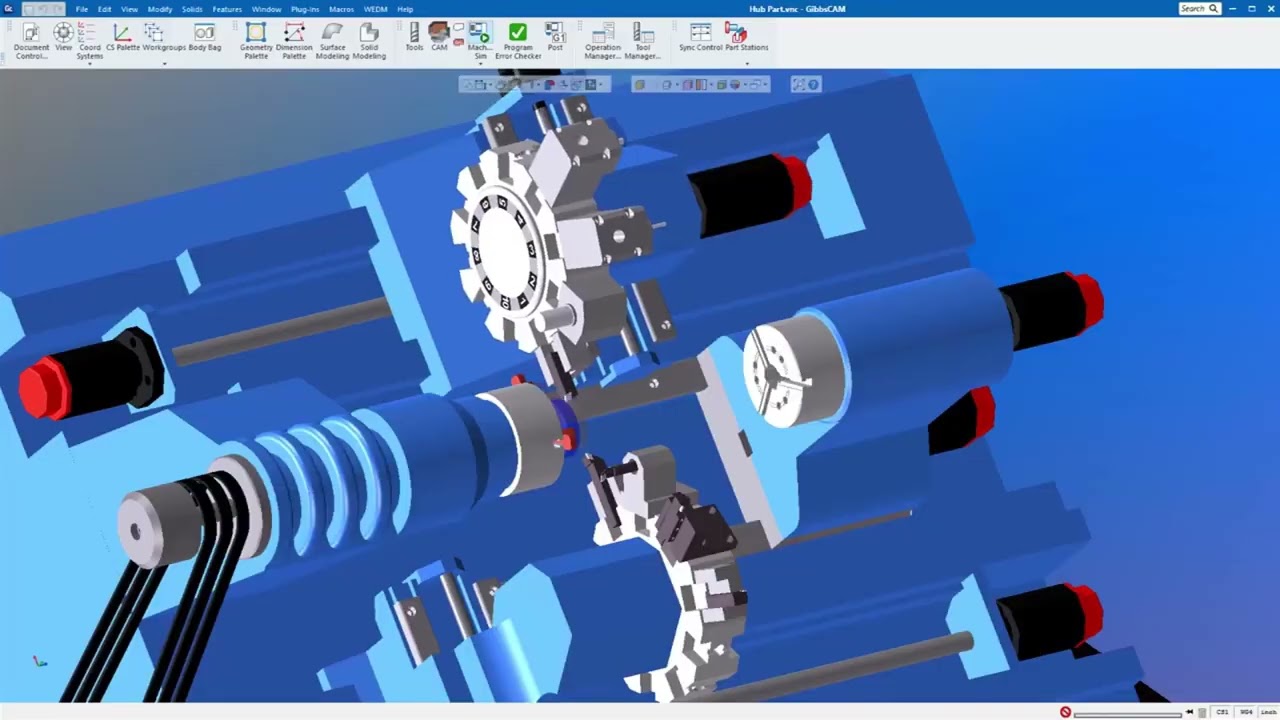Screen dimensions: 1280x720
Task: Open the WEDM menu
Action: (x=375, y=9)
